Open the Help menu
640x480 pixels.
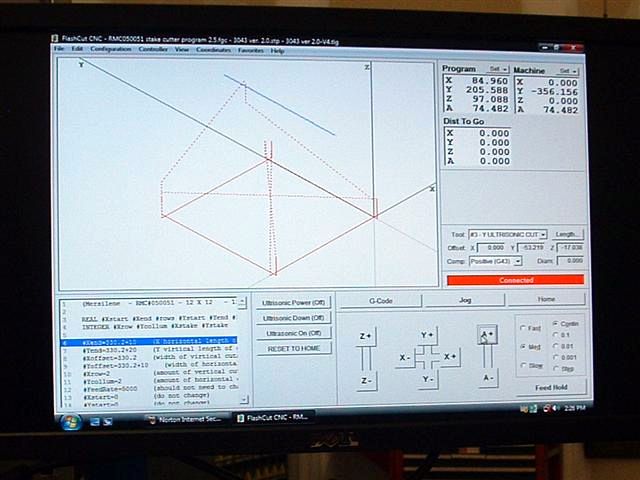point(277,51)
